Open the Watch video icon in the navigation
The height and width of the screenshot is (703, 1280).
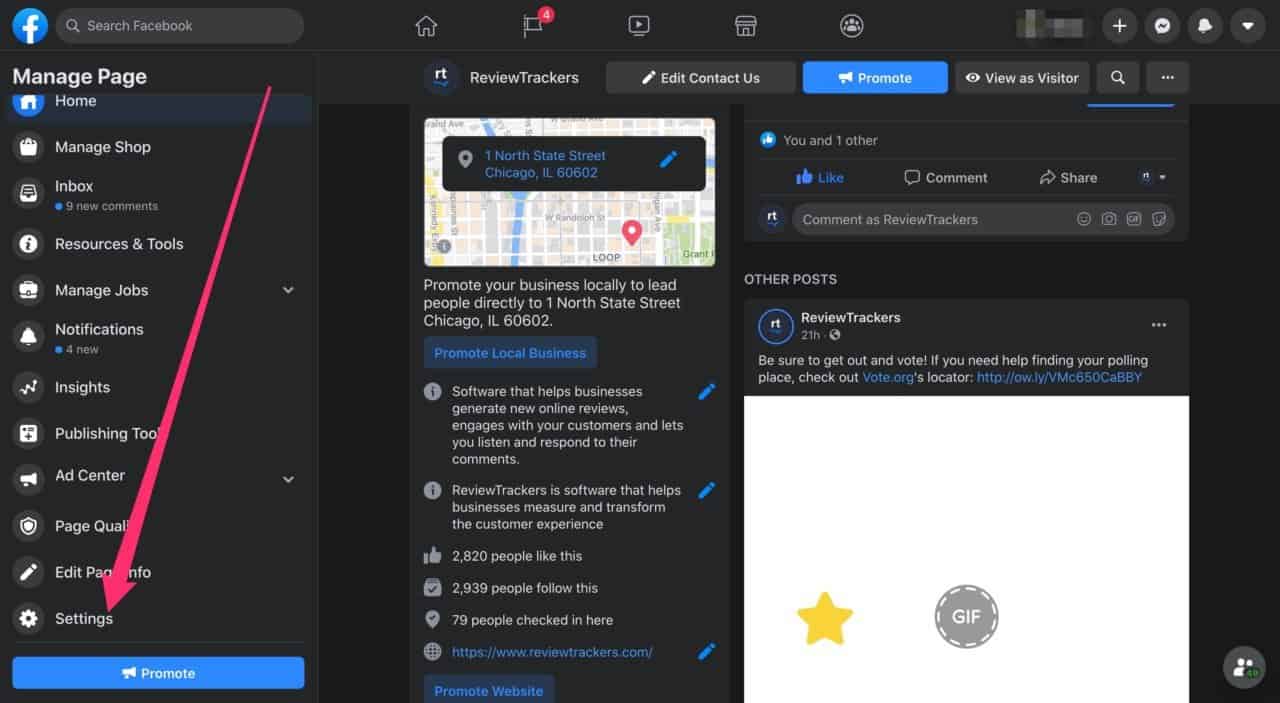[x=638, y=26]
